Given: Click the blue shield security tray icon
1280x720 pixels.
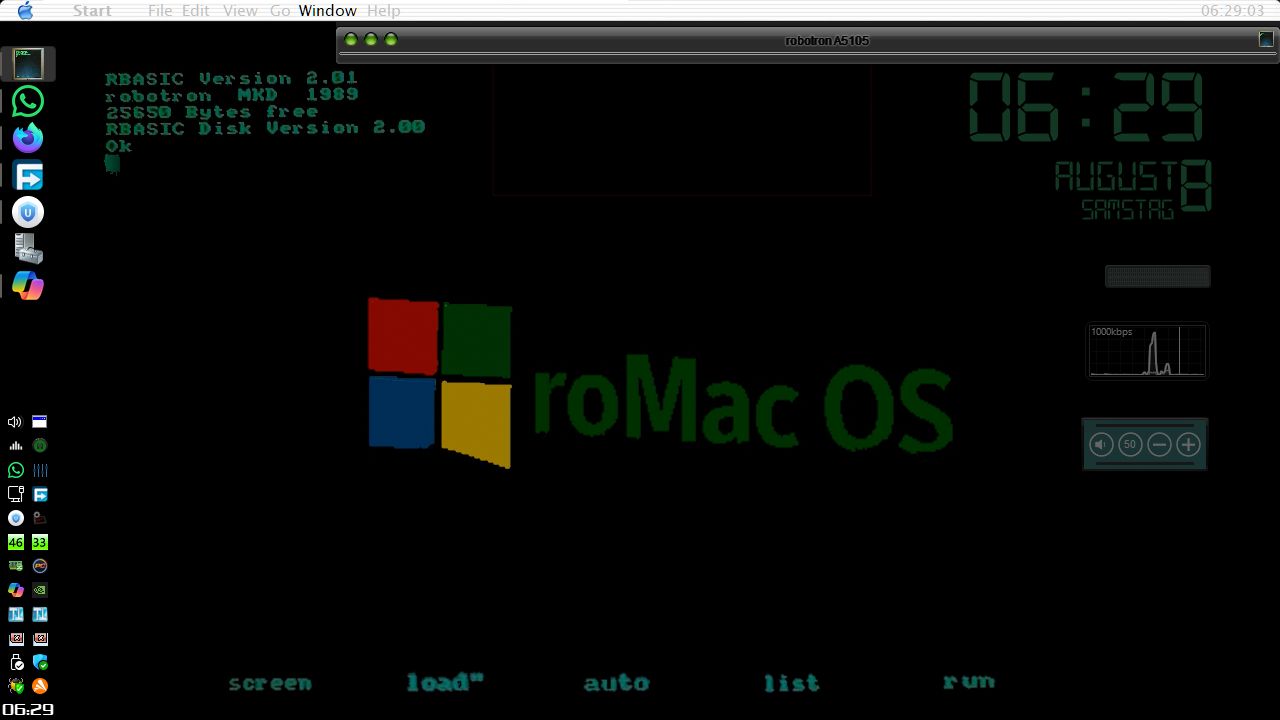Looking at the screenshot, I should pos(40,662).
